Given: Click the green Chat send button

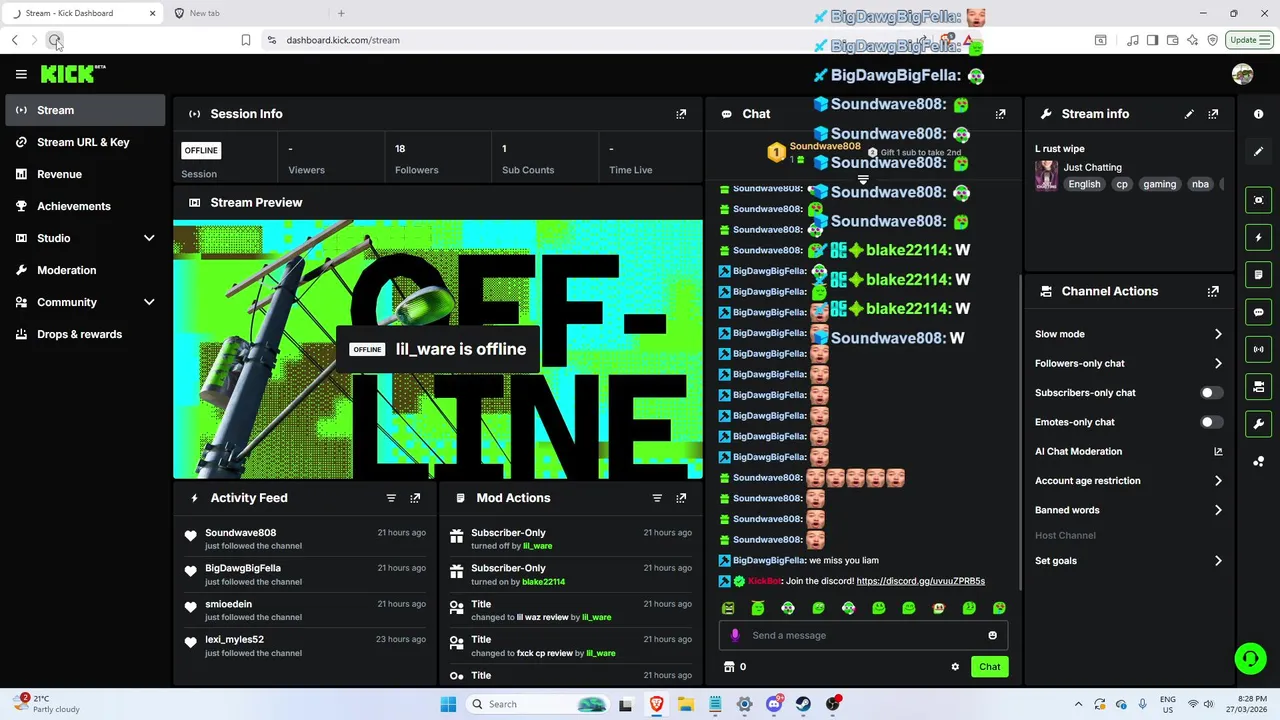Looking at the screenshot, I should (x=989, y=667).
